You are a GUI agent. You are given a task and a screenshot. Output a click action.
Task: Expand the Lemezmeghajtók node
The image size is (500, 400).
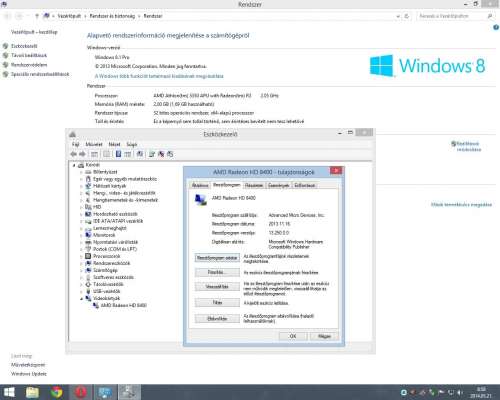[81, 228]
